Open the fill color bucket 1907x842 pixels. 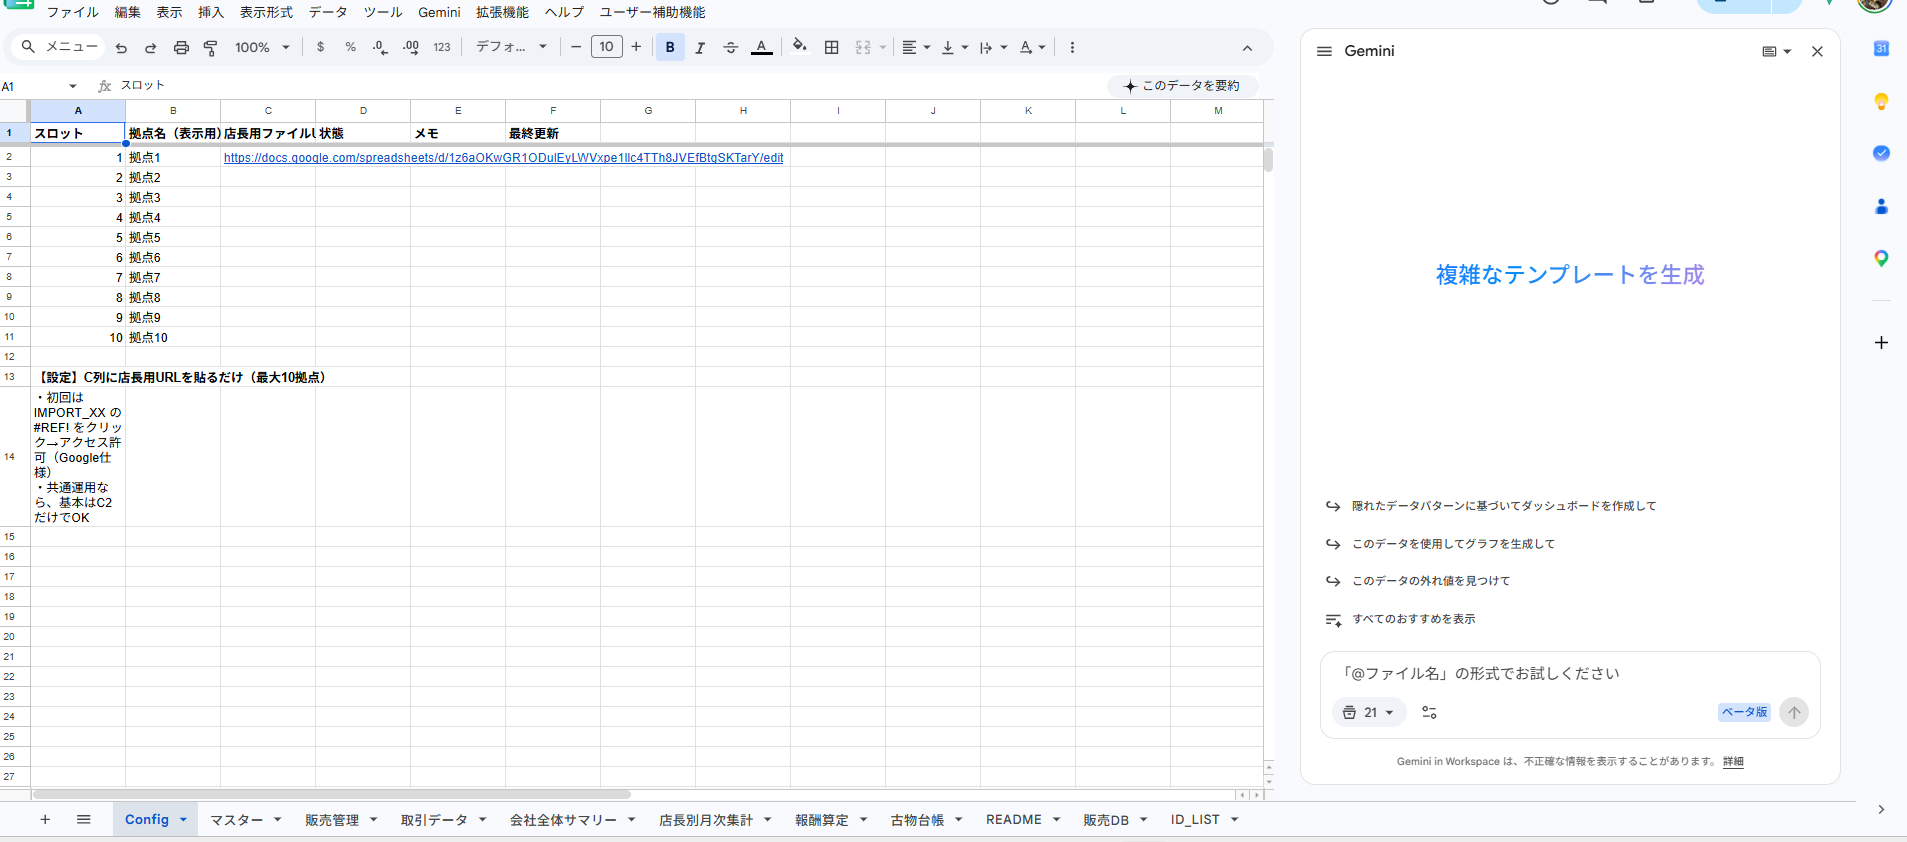(x=799, y=46)
